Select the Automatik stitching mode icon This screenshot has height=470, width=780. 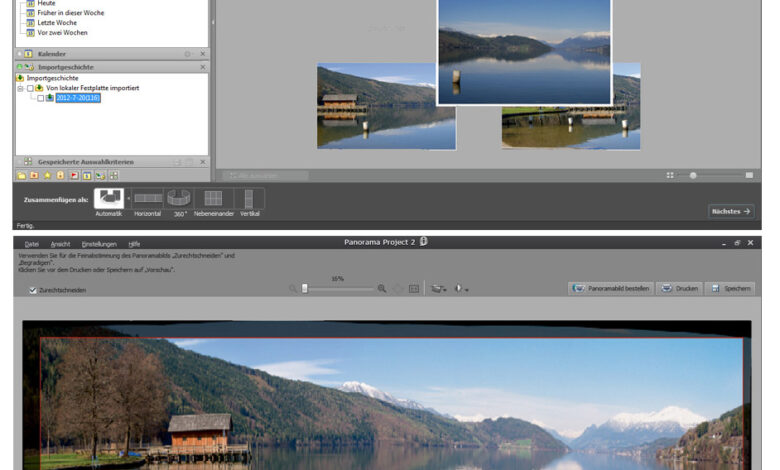(x=109, y=198)
